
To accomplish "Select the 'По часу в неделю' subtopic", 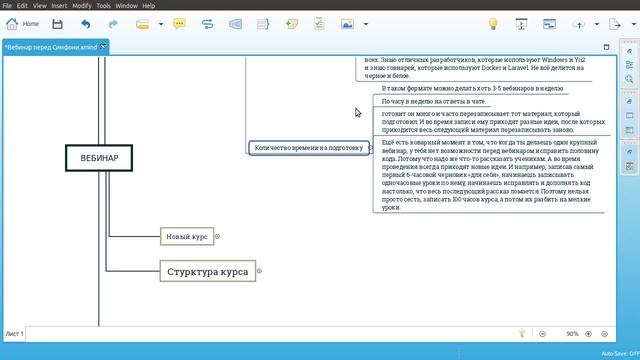I will click(433, 101).
